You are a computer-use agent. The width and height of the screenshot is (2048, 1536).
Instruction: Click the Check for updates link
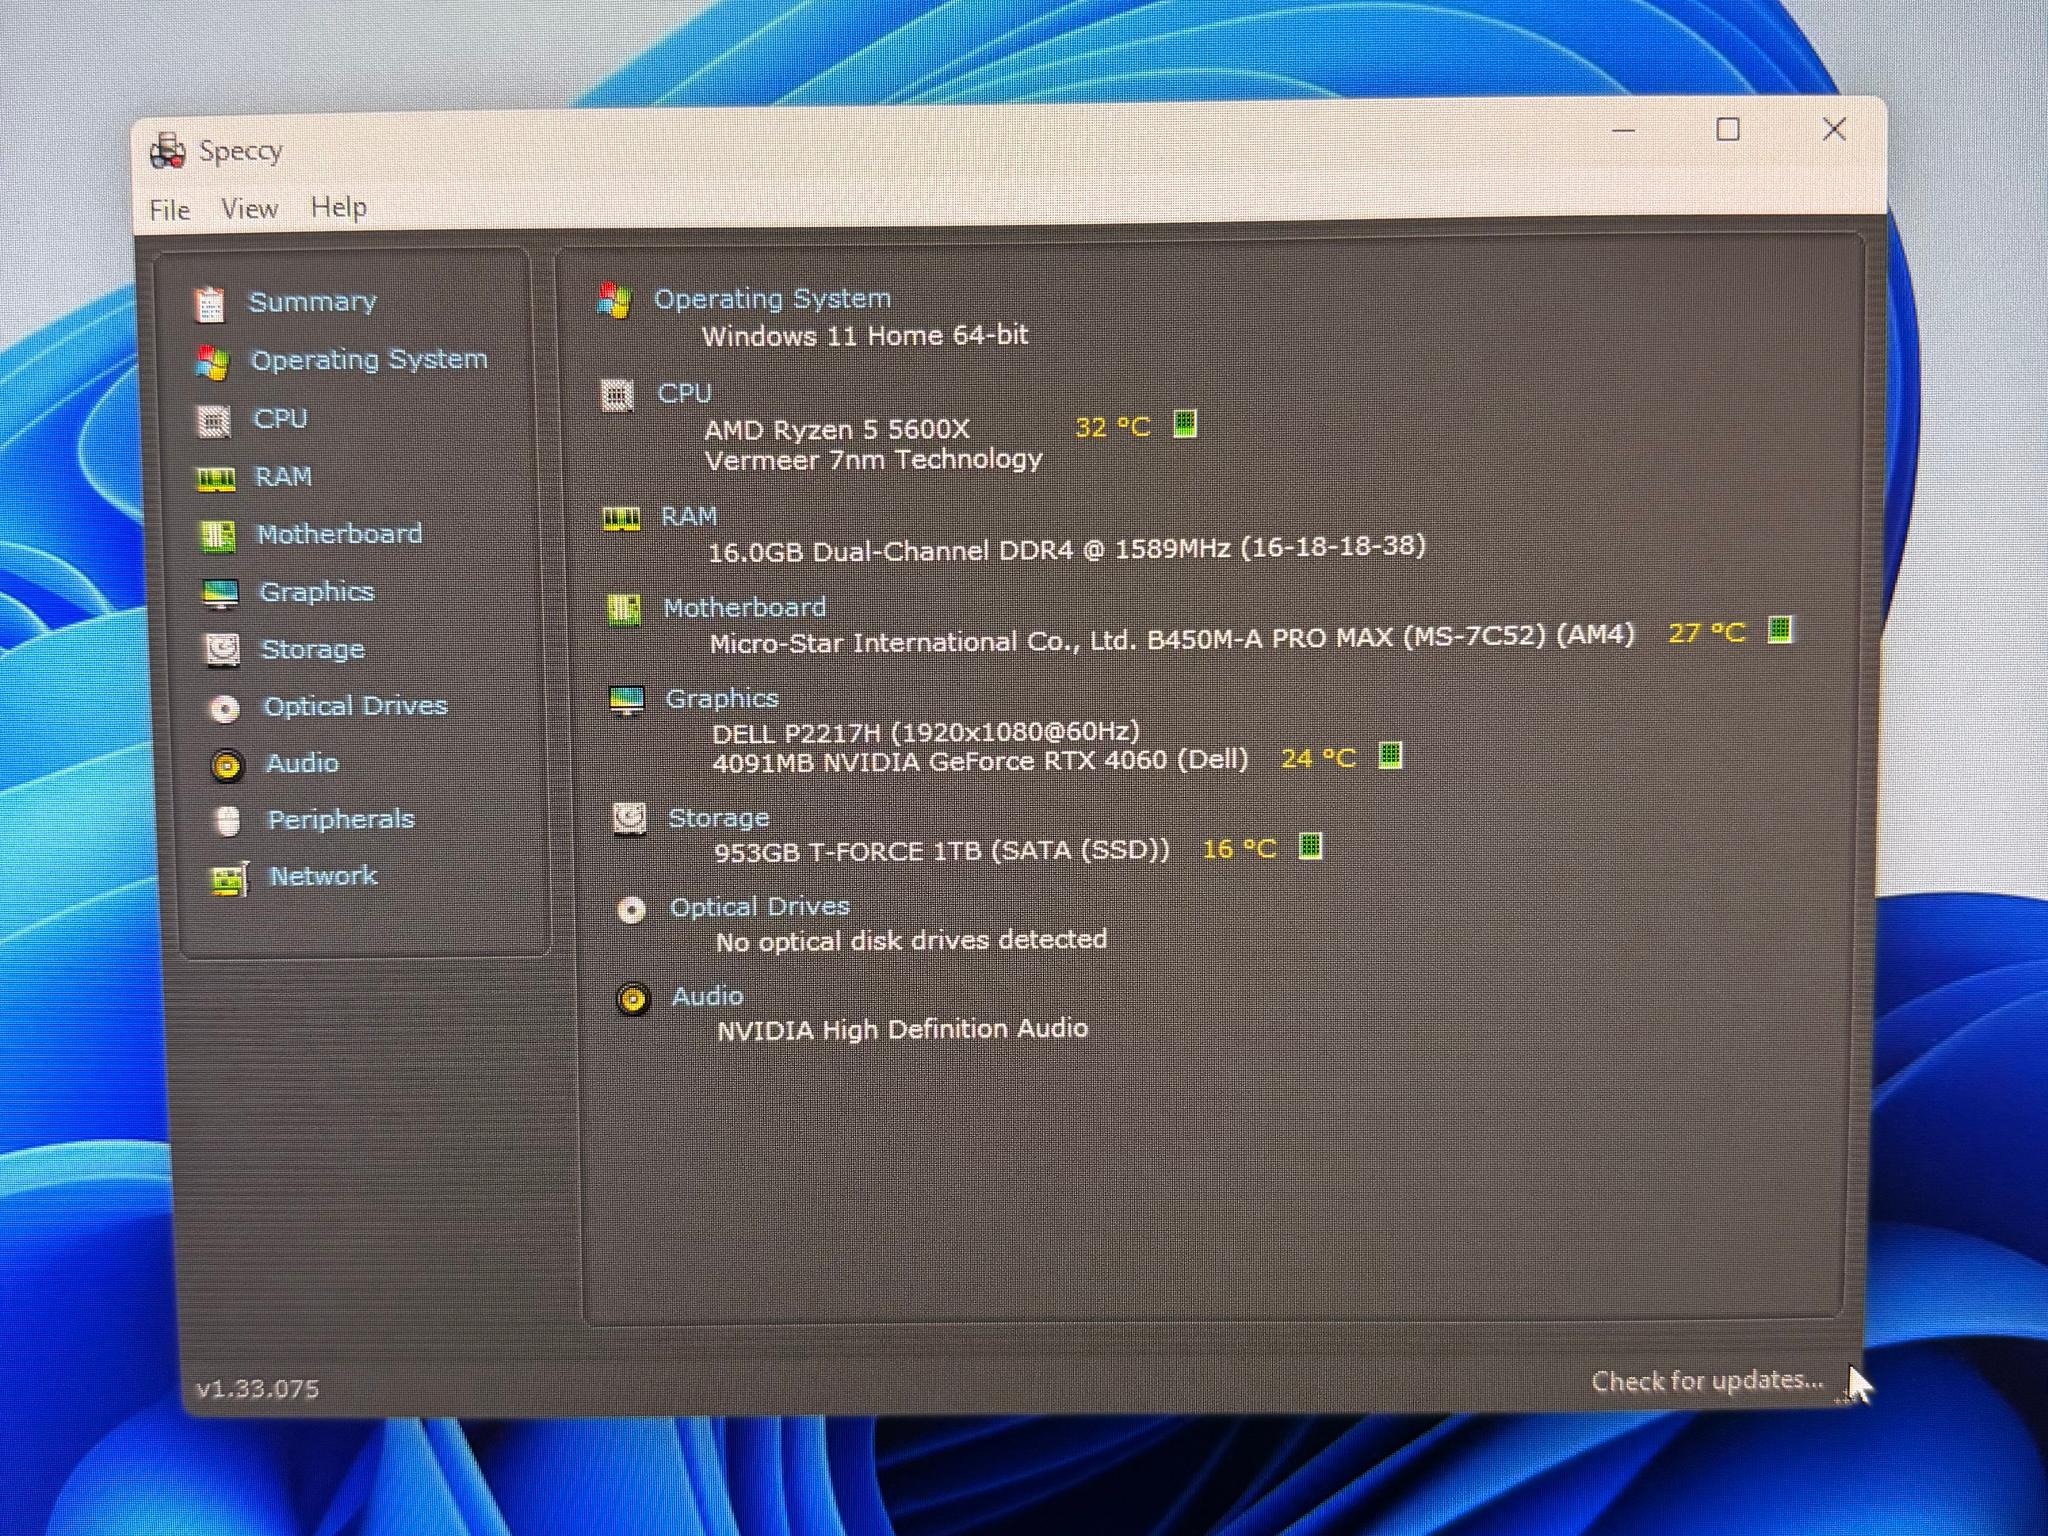[x=1707, y=1382]
